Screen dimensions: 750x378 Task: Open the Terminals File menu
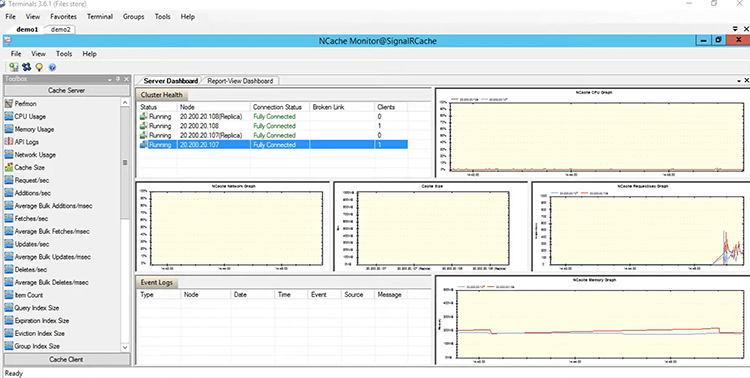11,16
